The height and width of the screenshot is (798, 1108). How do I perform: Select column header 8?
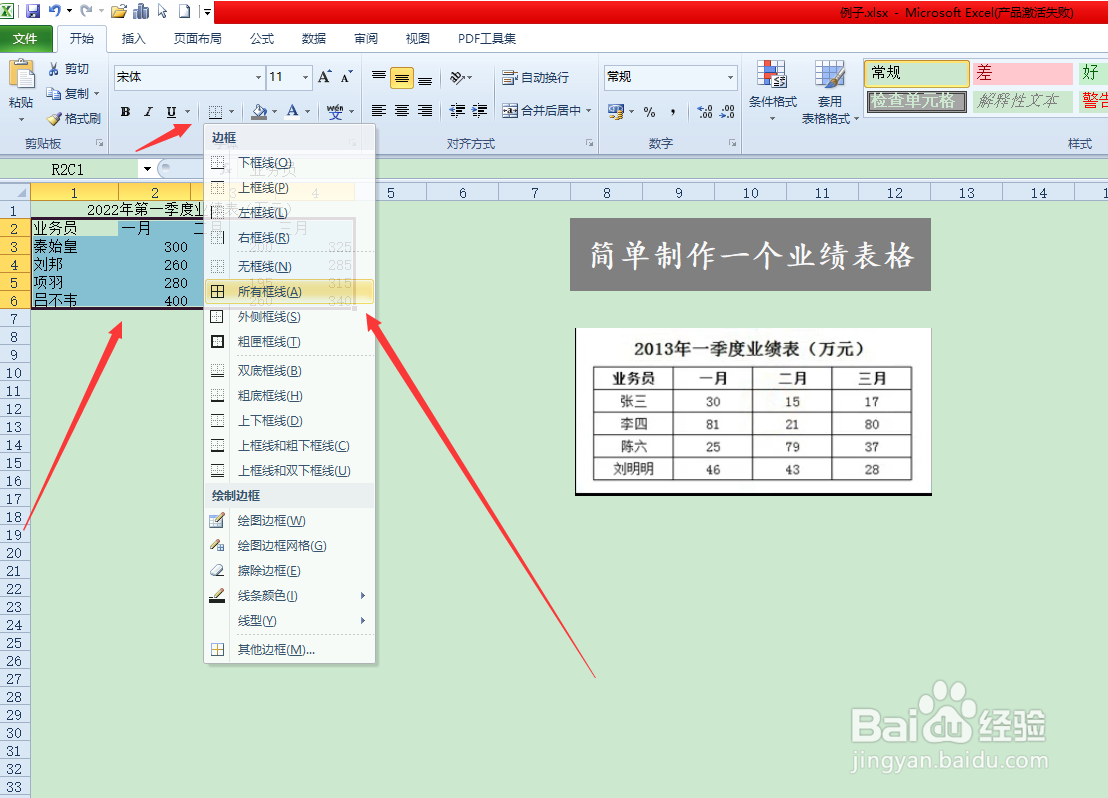click(x=606, y=193)
